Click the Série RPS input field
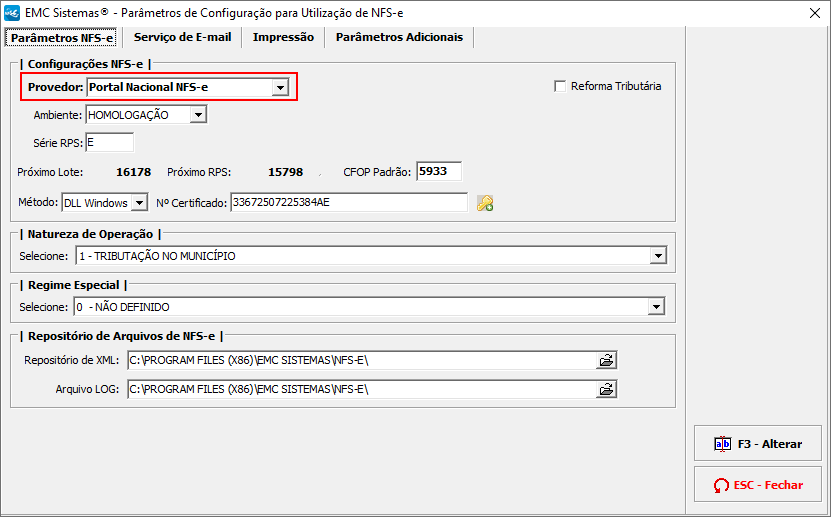Viewport: 831px width, 517px height. [110, 143]
